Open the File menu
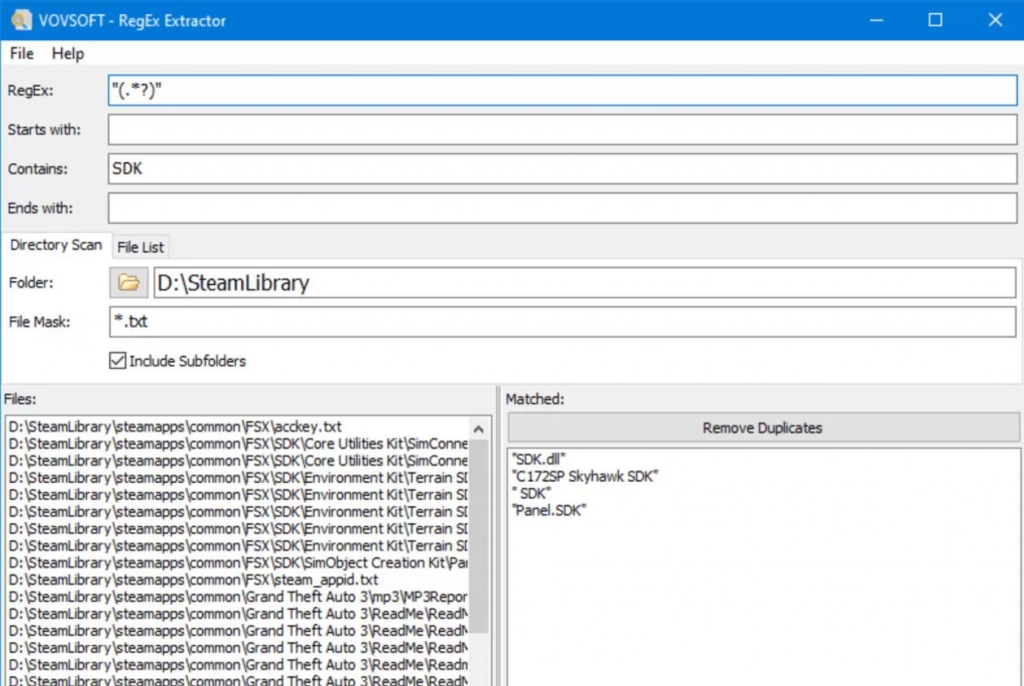Screen dimensions: 1024x686 [22, 54]
